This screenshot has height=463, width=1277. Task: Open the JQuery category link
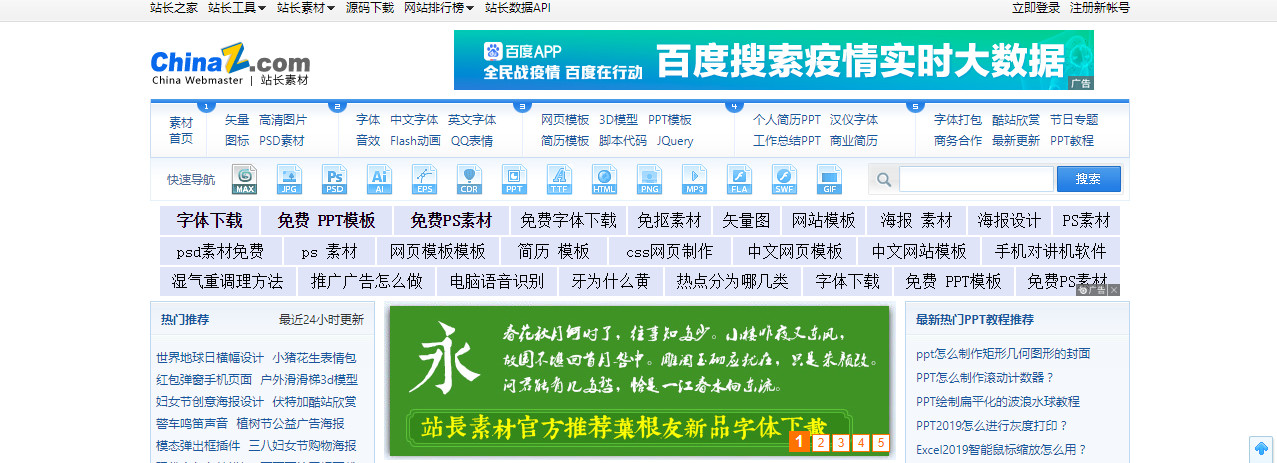pyautogui.click(x=675, y=141)
